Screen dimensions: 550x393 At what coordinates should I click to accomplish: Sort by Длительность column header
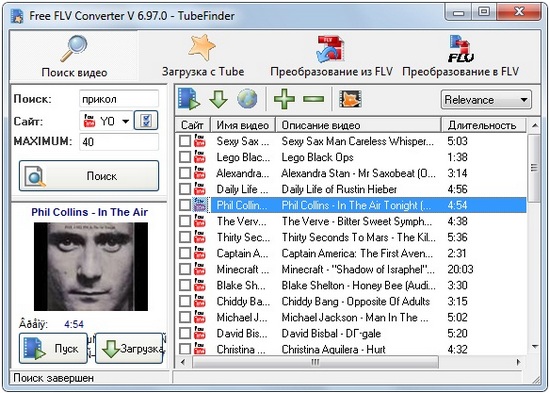pyautogui.click(x=483, y=125)
